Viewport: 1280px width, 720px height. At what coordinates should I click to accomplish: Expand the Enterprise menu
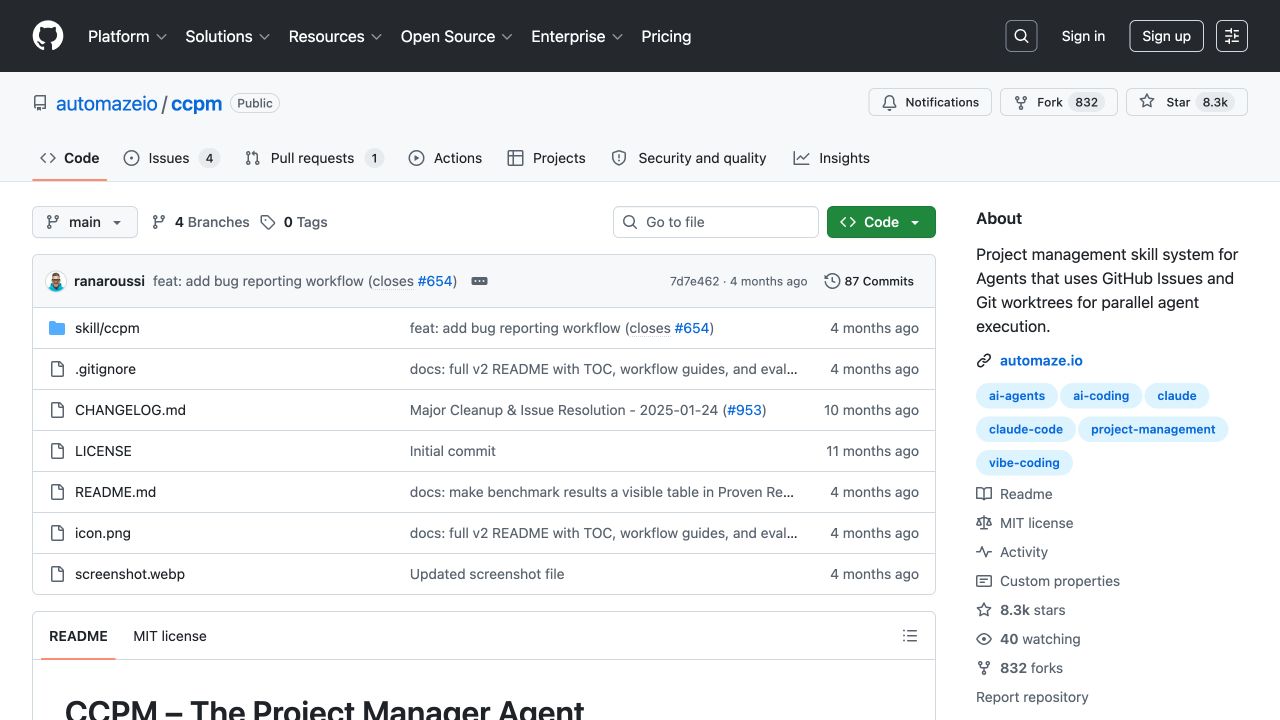coord(577,36)
